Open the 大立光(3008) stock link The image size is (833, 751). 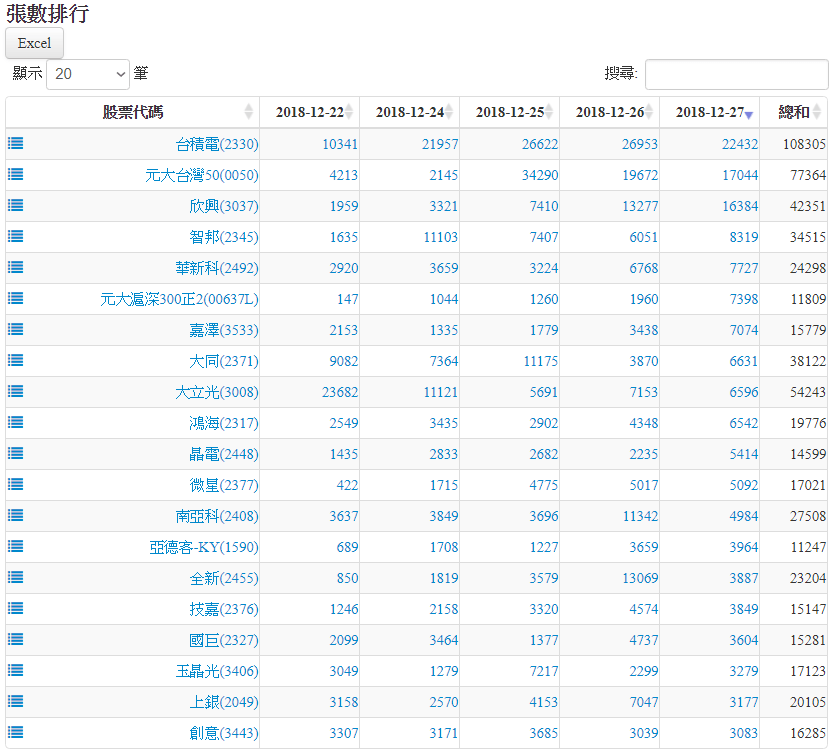tap(216, 392)
